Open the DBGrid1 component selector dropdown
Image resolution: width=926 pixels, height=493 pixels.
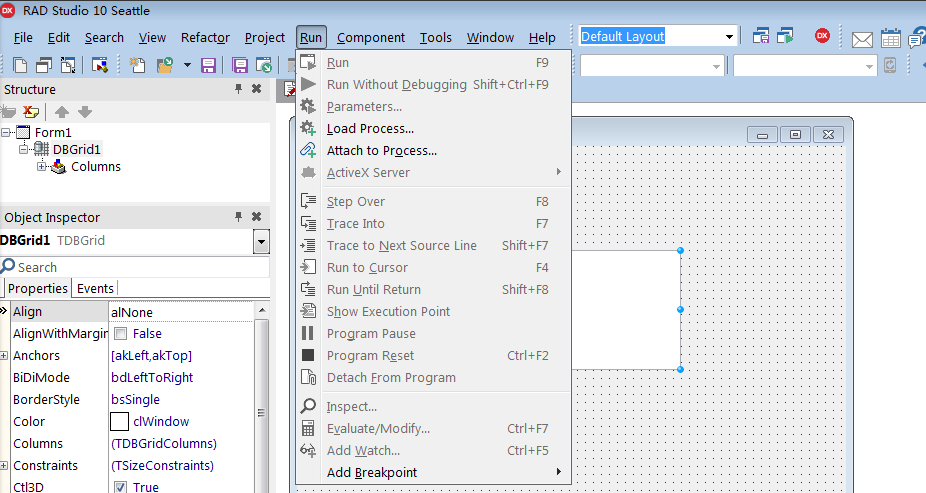[x=261, y=241]
